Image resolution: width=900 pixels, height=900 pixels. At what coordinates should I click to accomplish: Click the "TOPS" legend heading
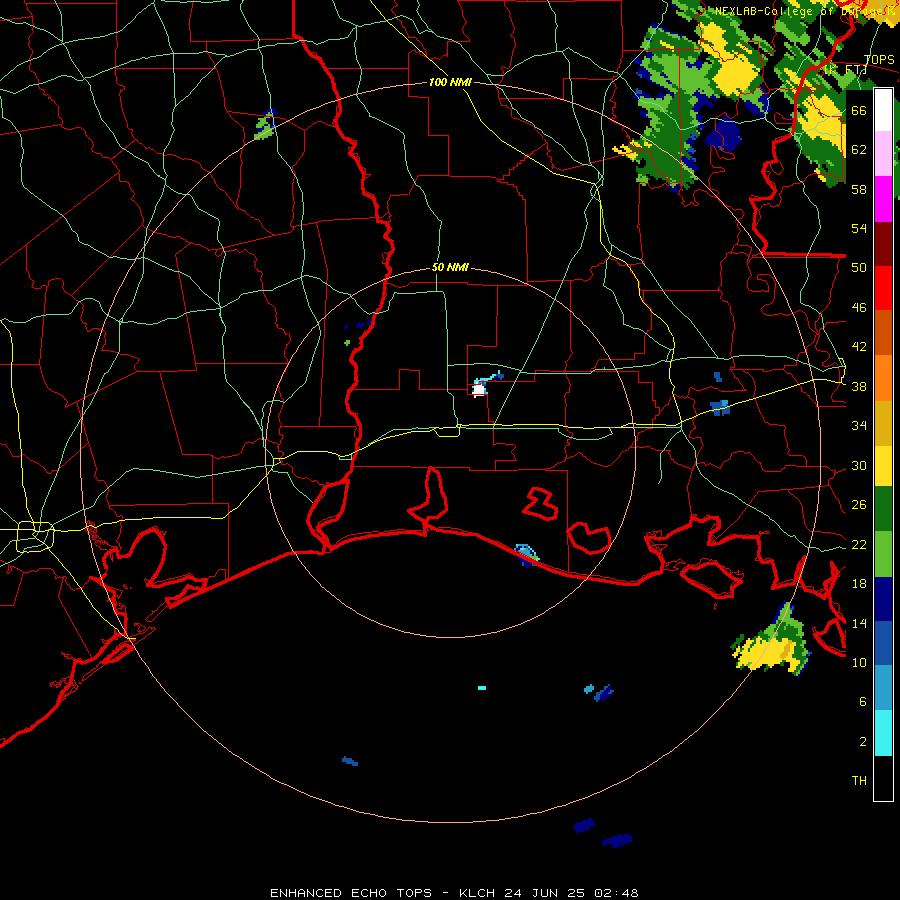click(879, 60)
